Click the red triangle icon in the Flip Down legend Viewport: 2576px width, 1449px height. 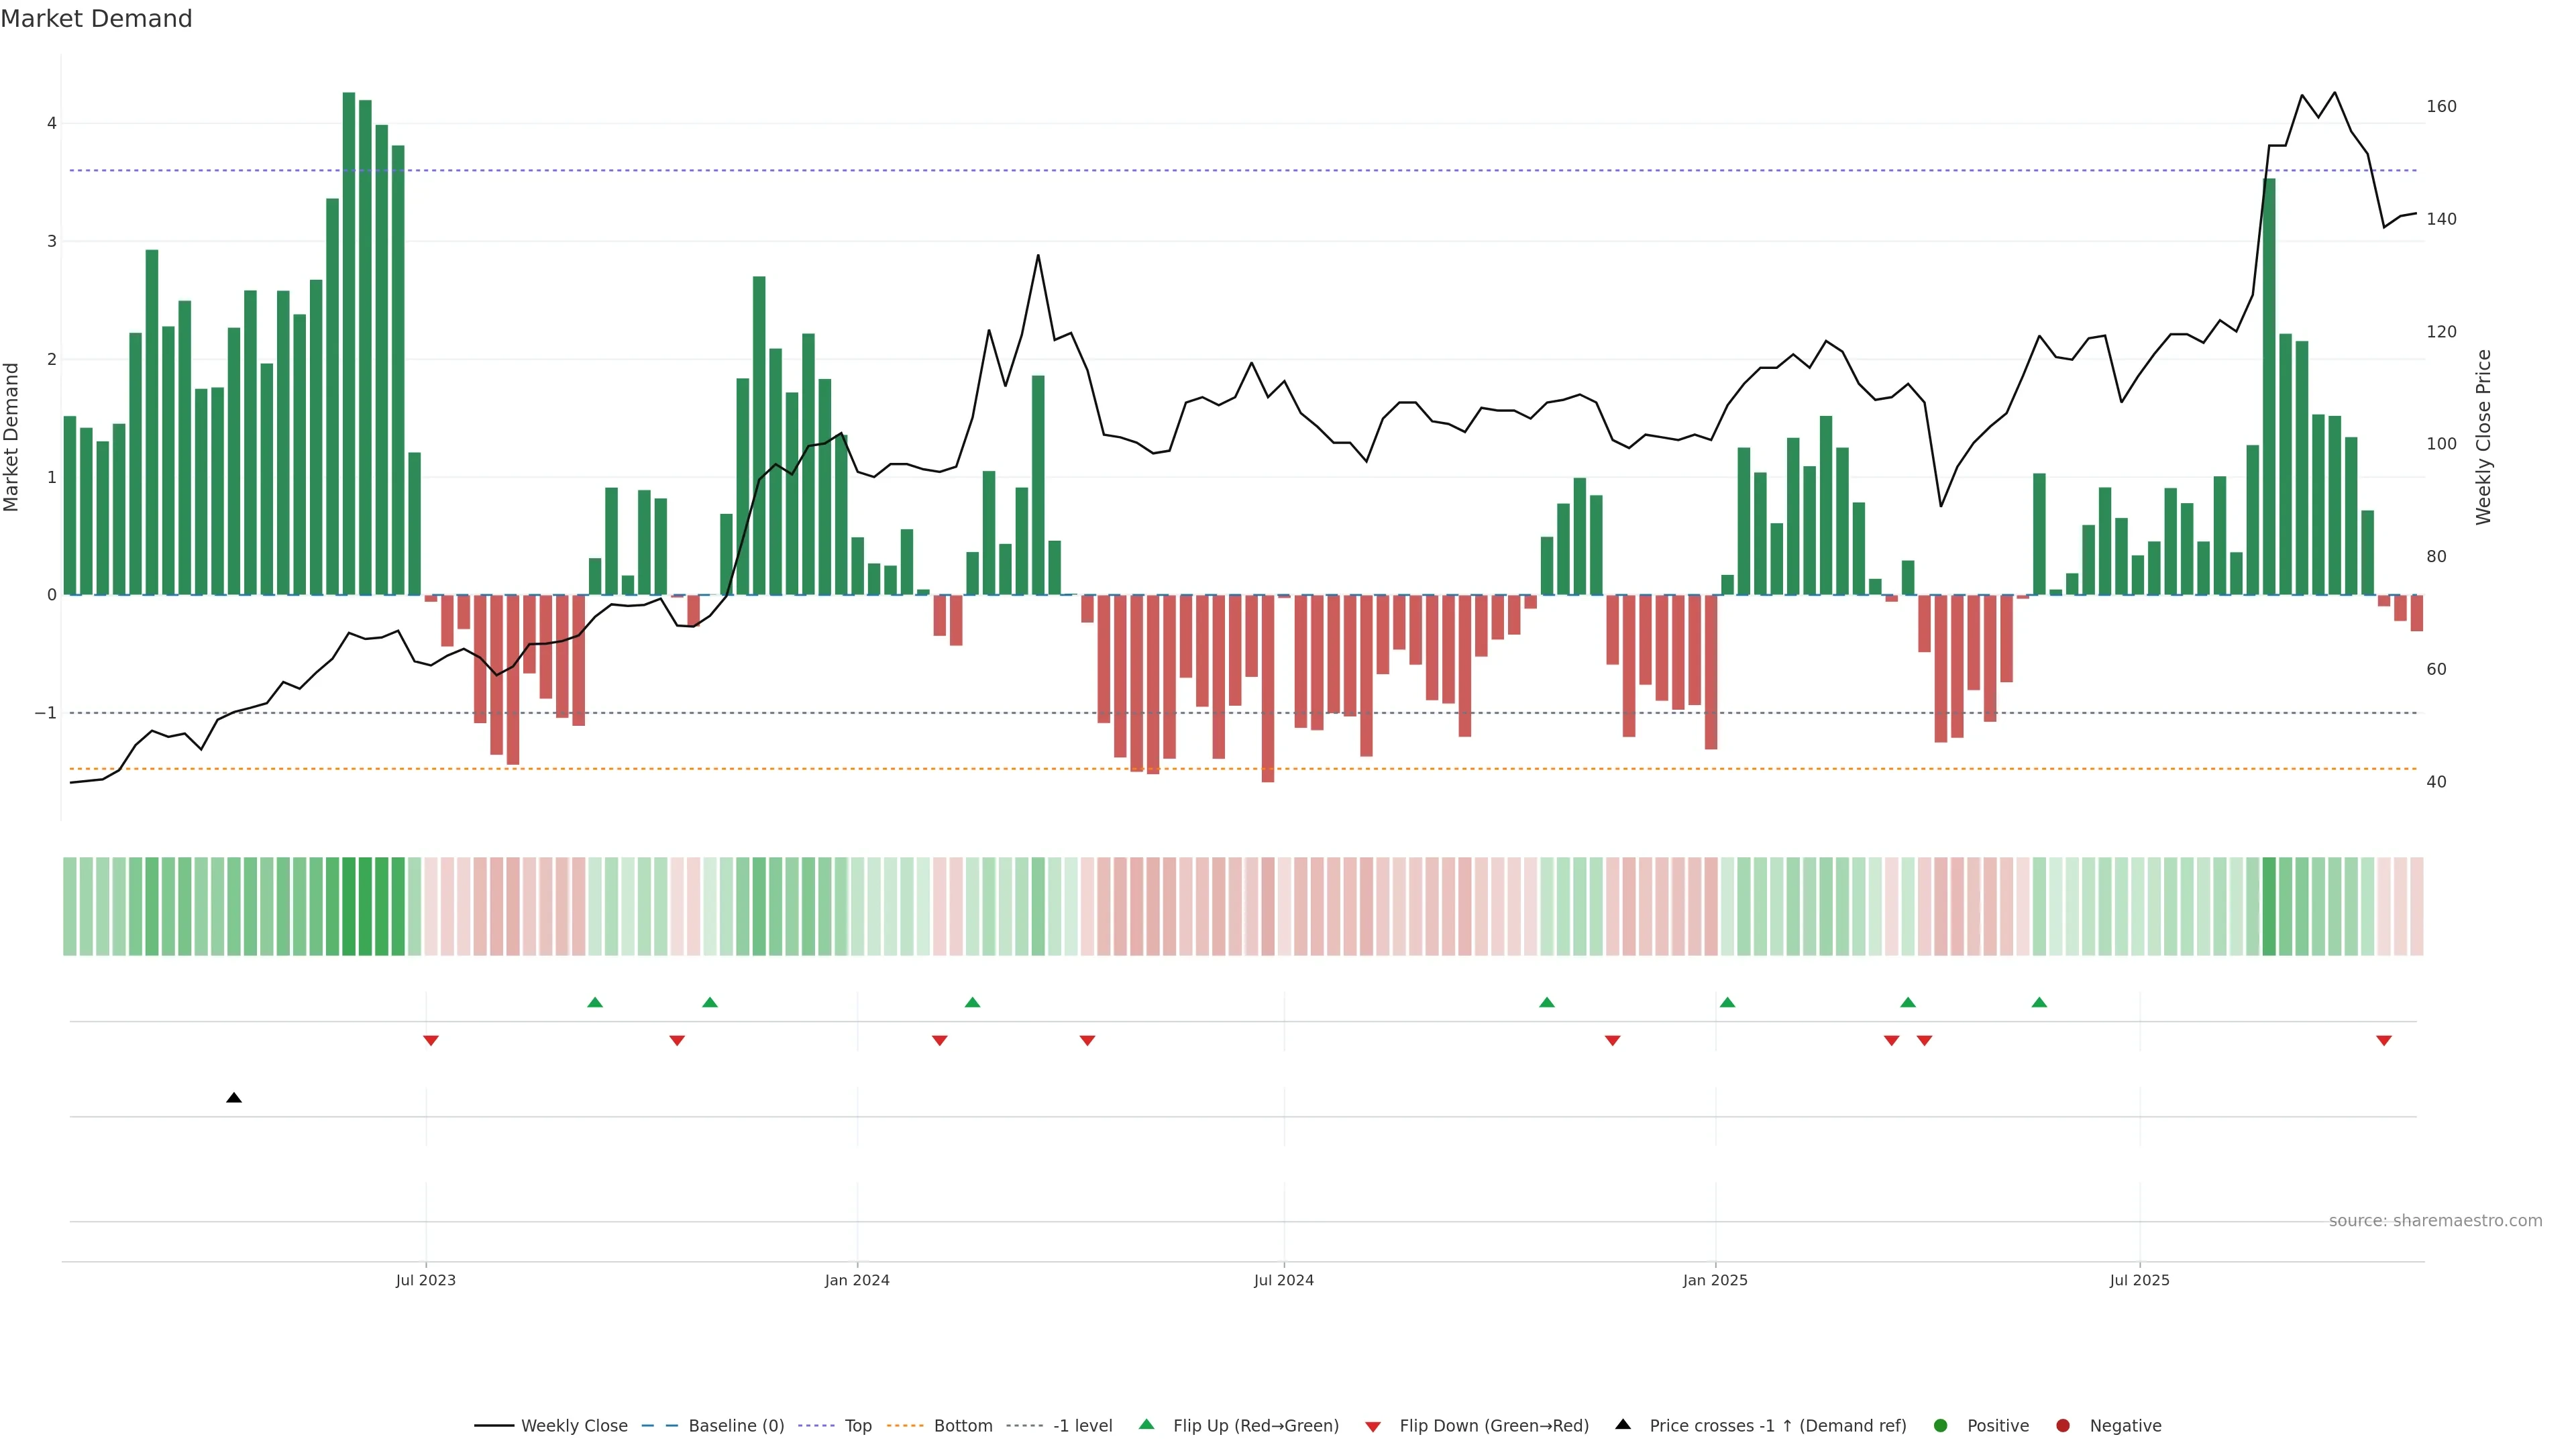point(1373,1426)
